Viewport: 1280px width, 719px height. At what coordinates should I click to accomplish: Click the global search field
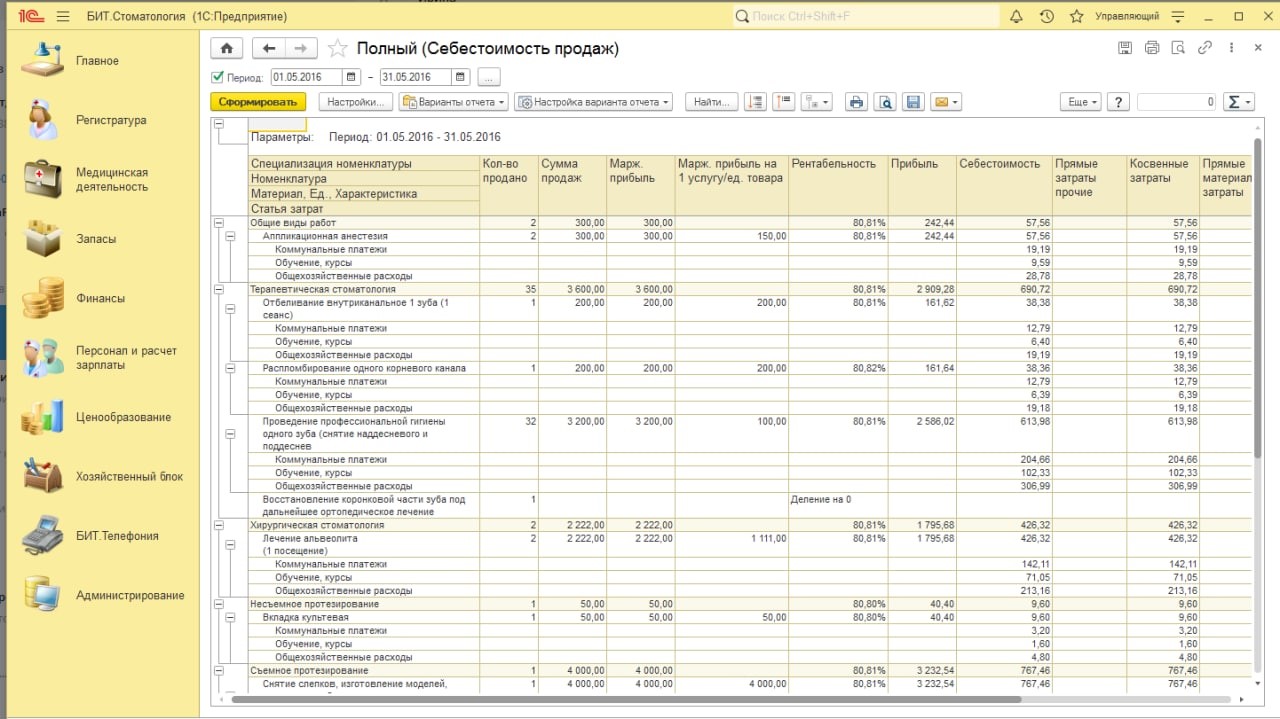point(865,17)
